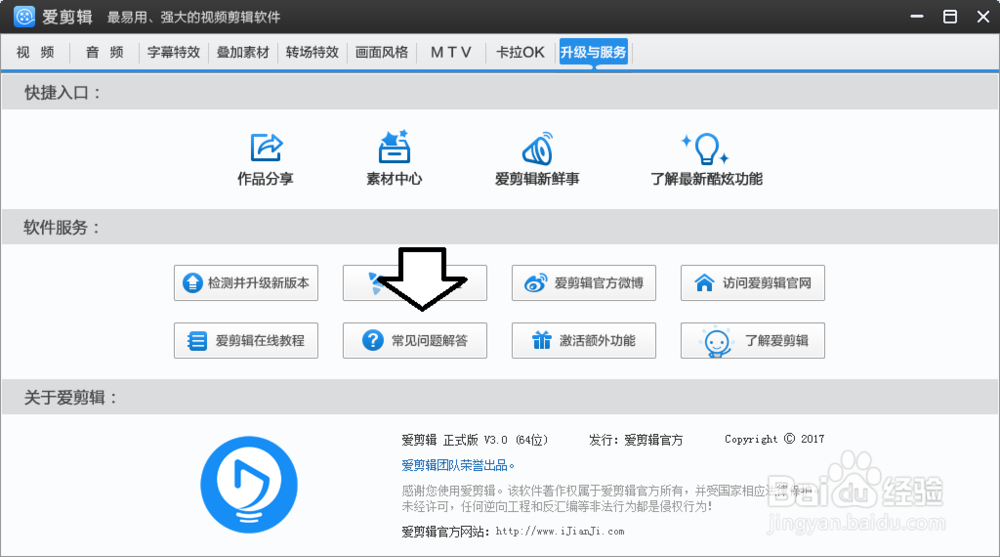Click the large 爱剪辑 logo in the about section
This screenshot has height=557, width=1000.
(x=249, y=485)
